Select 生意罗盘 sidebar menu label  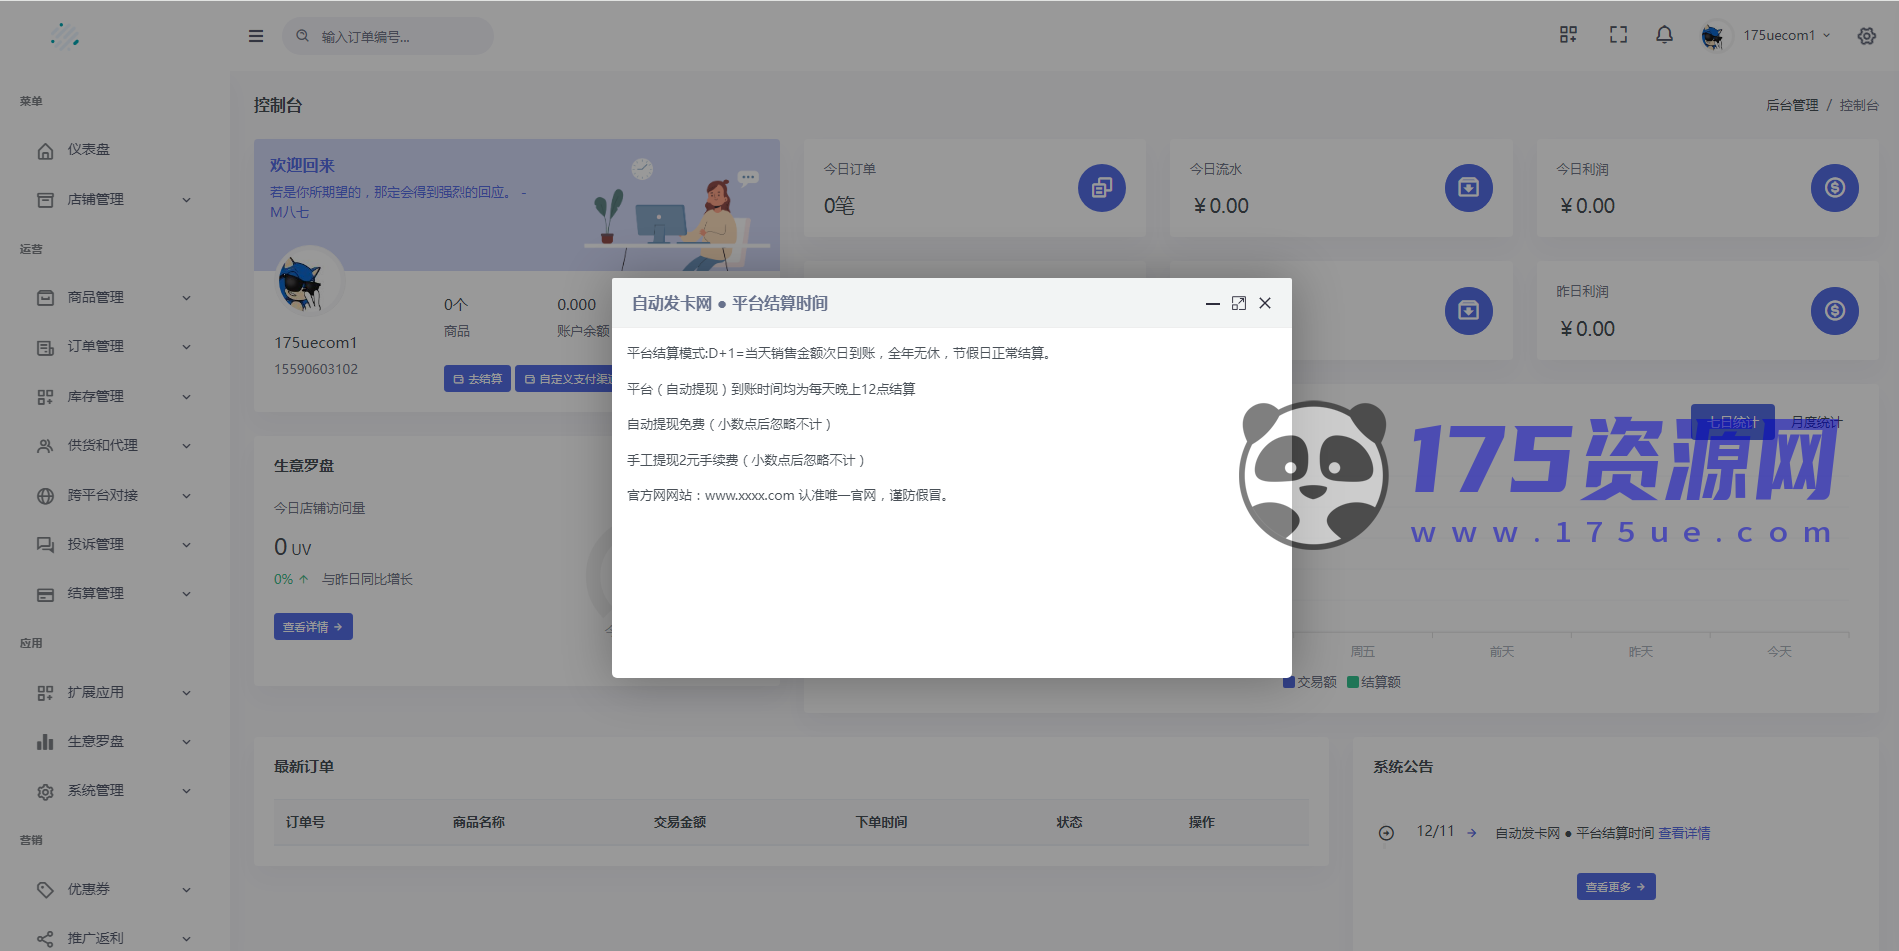coord(96,741)
